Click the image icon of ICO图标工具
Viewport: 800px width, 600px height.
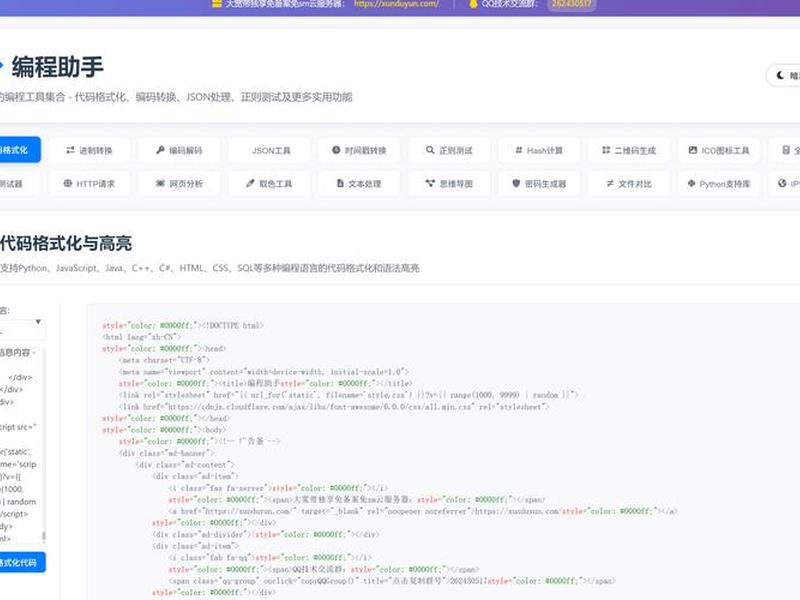[x=693, y=150]
